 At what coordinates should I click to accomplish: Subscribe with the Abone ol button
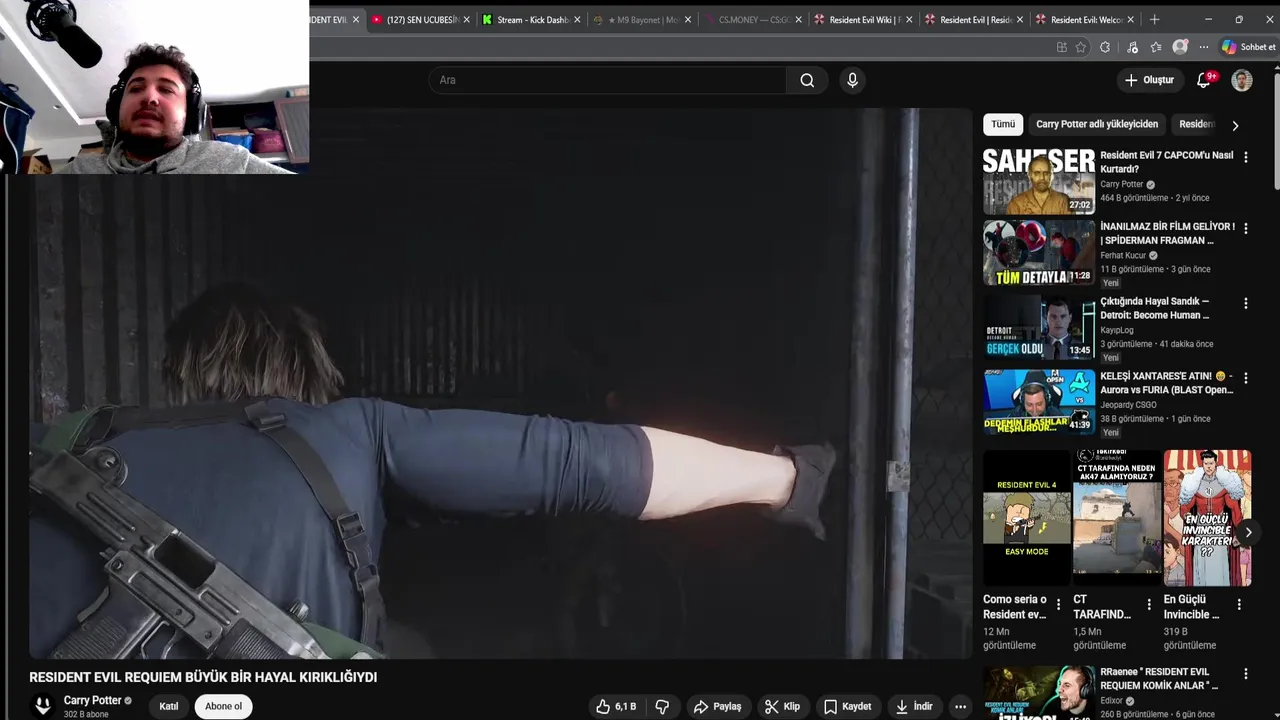[x=223, y=706]
